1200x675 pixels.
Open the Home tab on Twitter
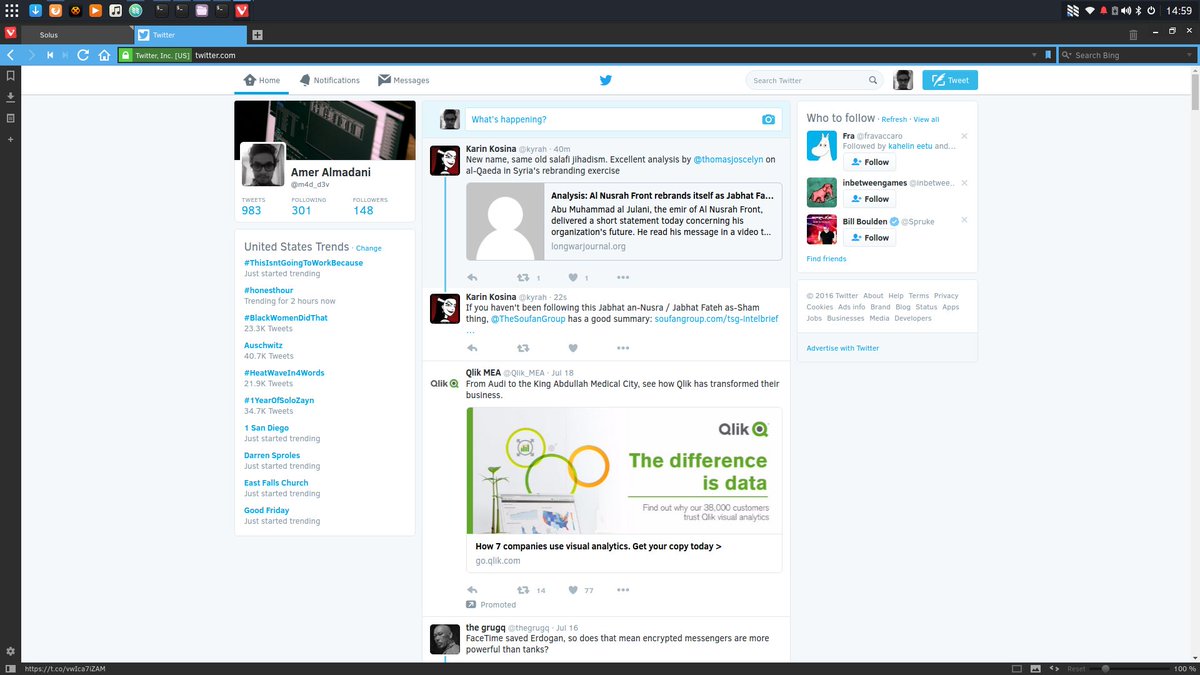point(263,80)
